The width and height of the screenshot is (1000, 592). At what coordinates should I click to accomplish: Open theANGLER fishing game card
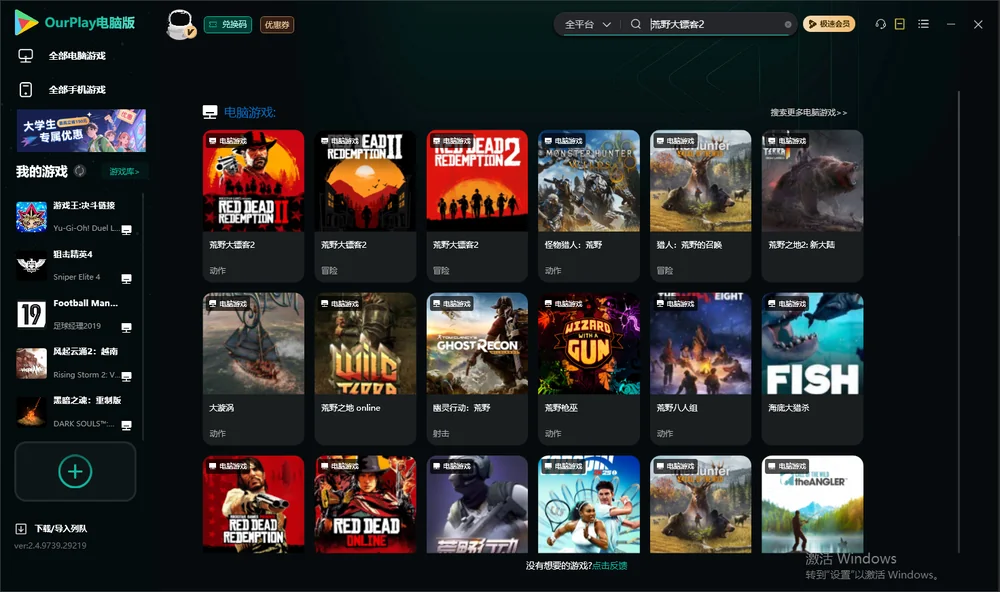[812, 504]
